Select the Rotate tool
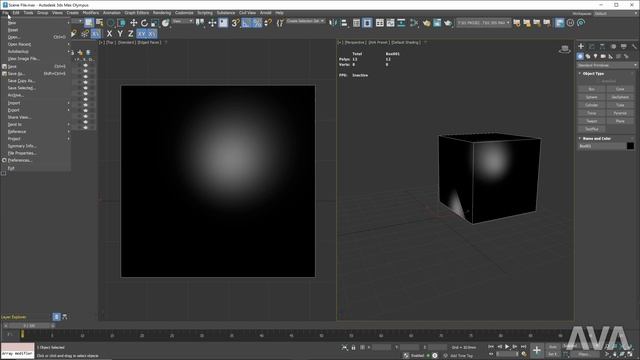640x360 pixels. [144, 23]
